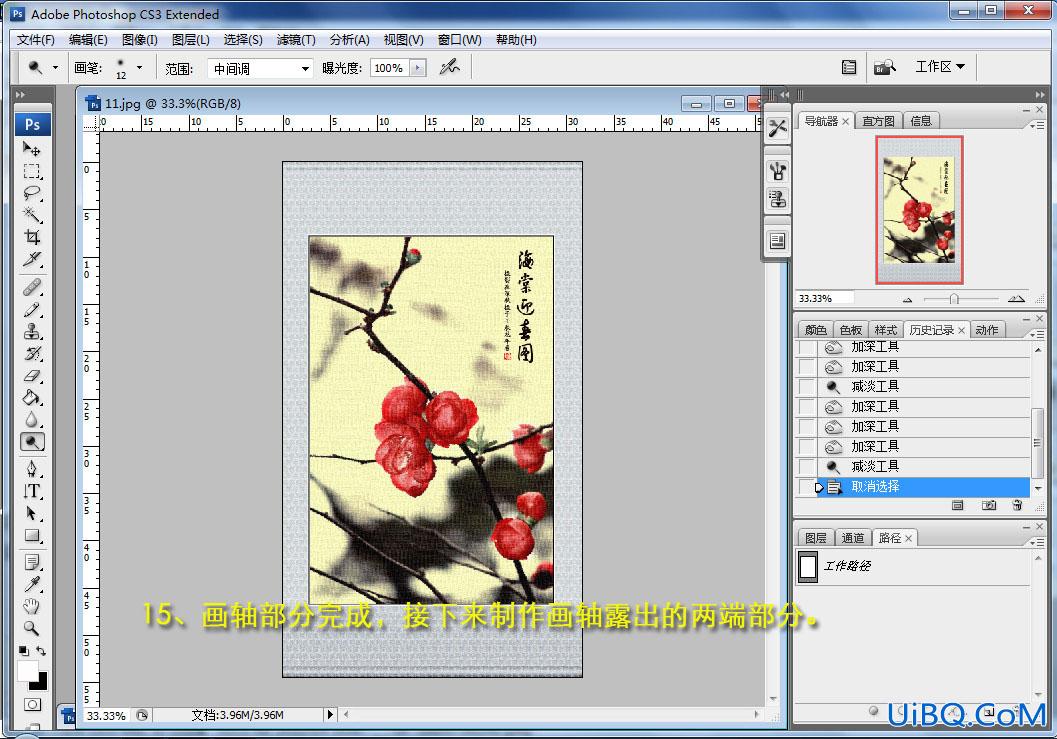
Task: Reset to default foreground and background colors
Action: 24,651
